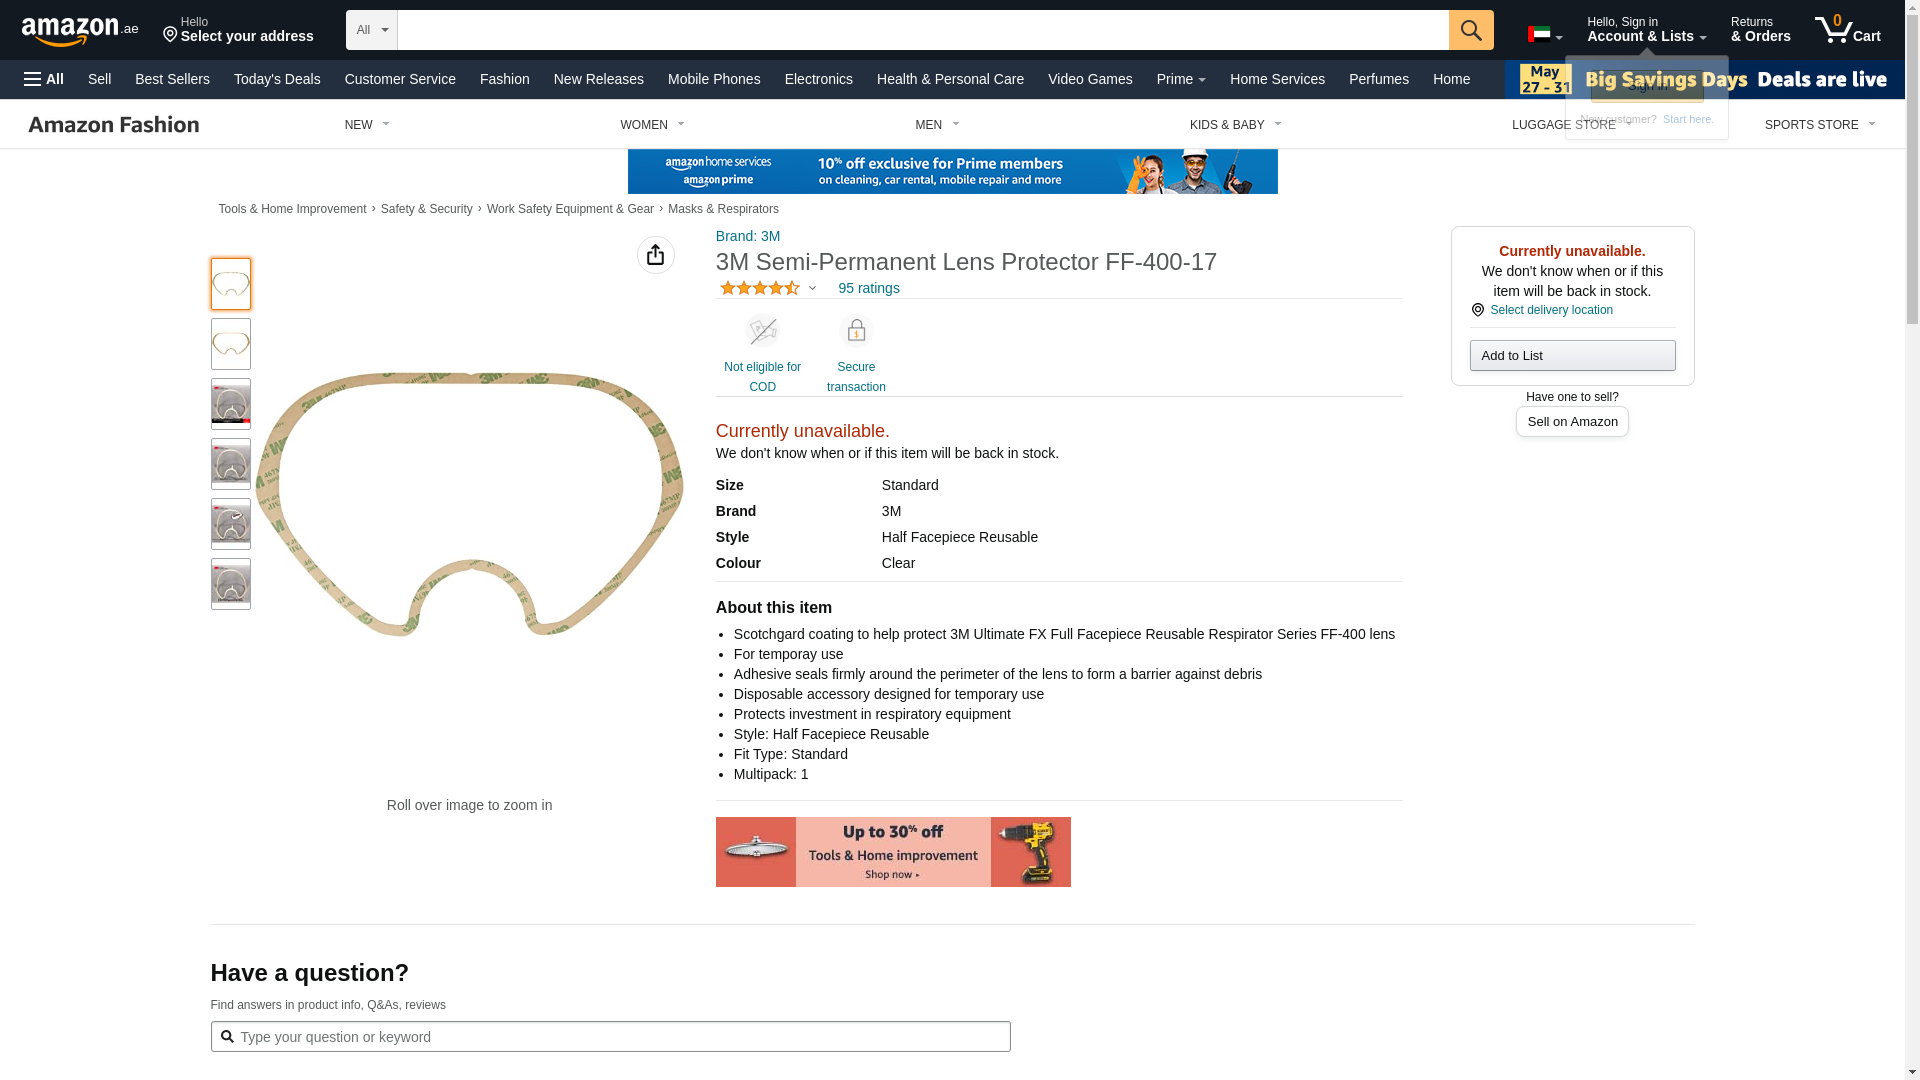This screenshot has width=1920, height=1080.
Task: Click the delivery location pin icon
Action: tap(1477, 310)
